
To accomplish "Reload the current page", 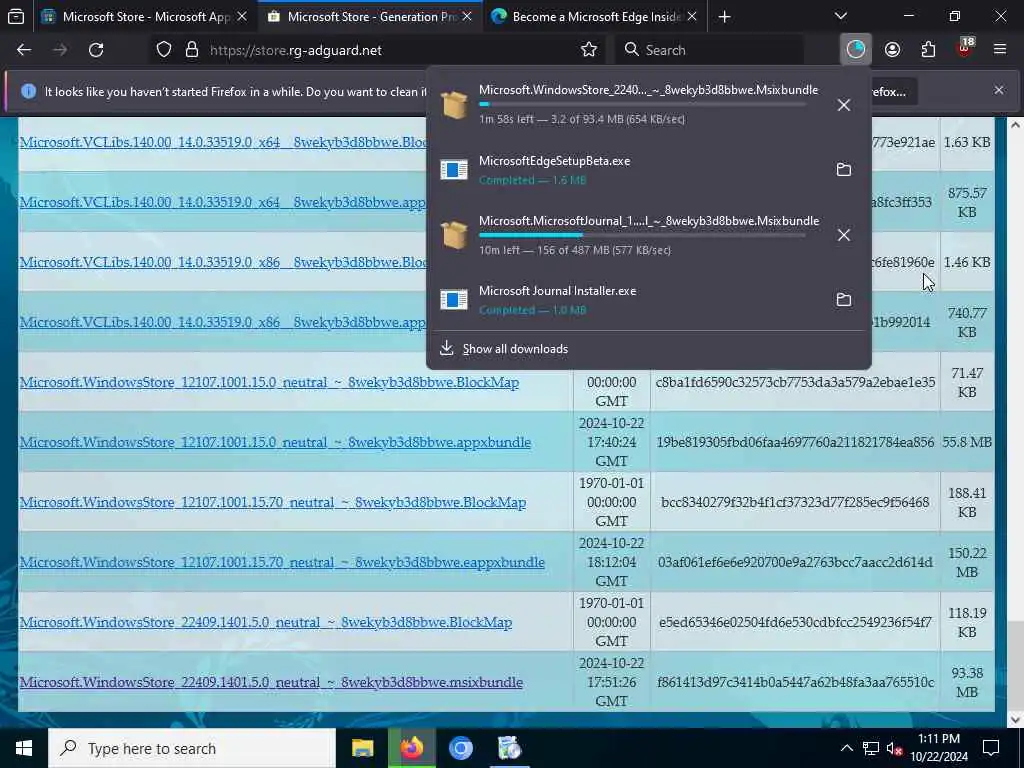I will click(96, 50).
